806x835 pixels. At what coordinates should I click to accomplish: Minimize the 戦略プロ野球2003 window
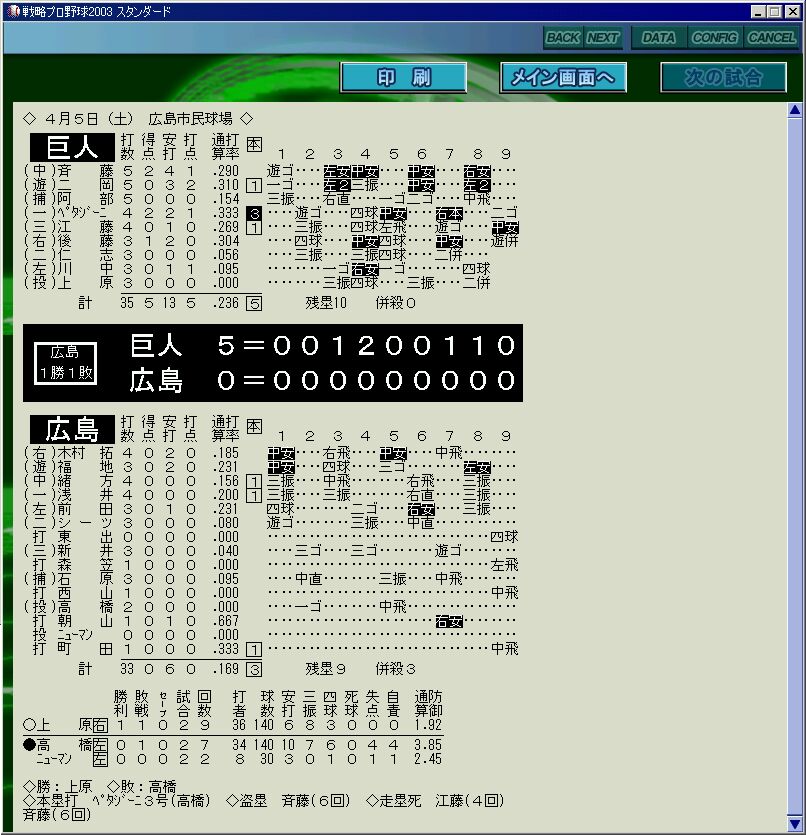click(759, 11)
